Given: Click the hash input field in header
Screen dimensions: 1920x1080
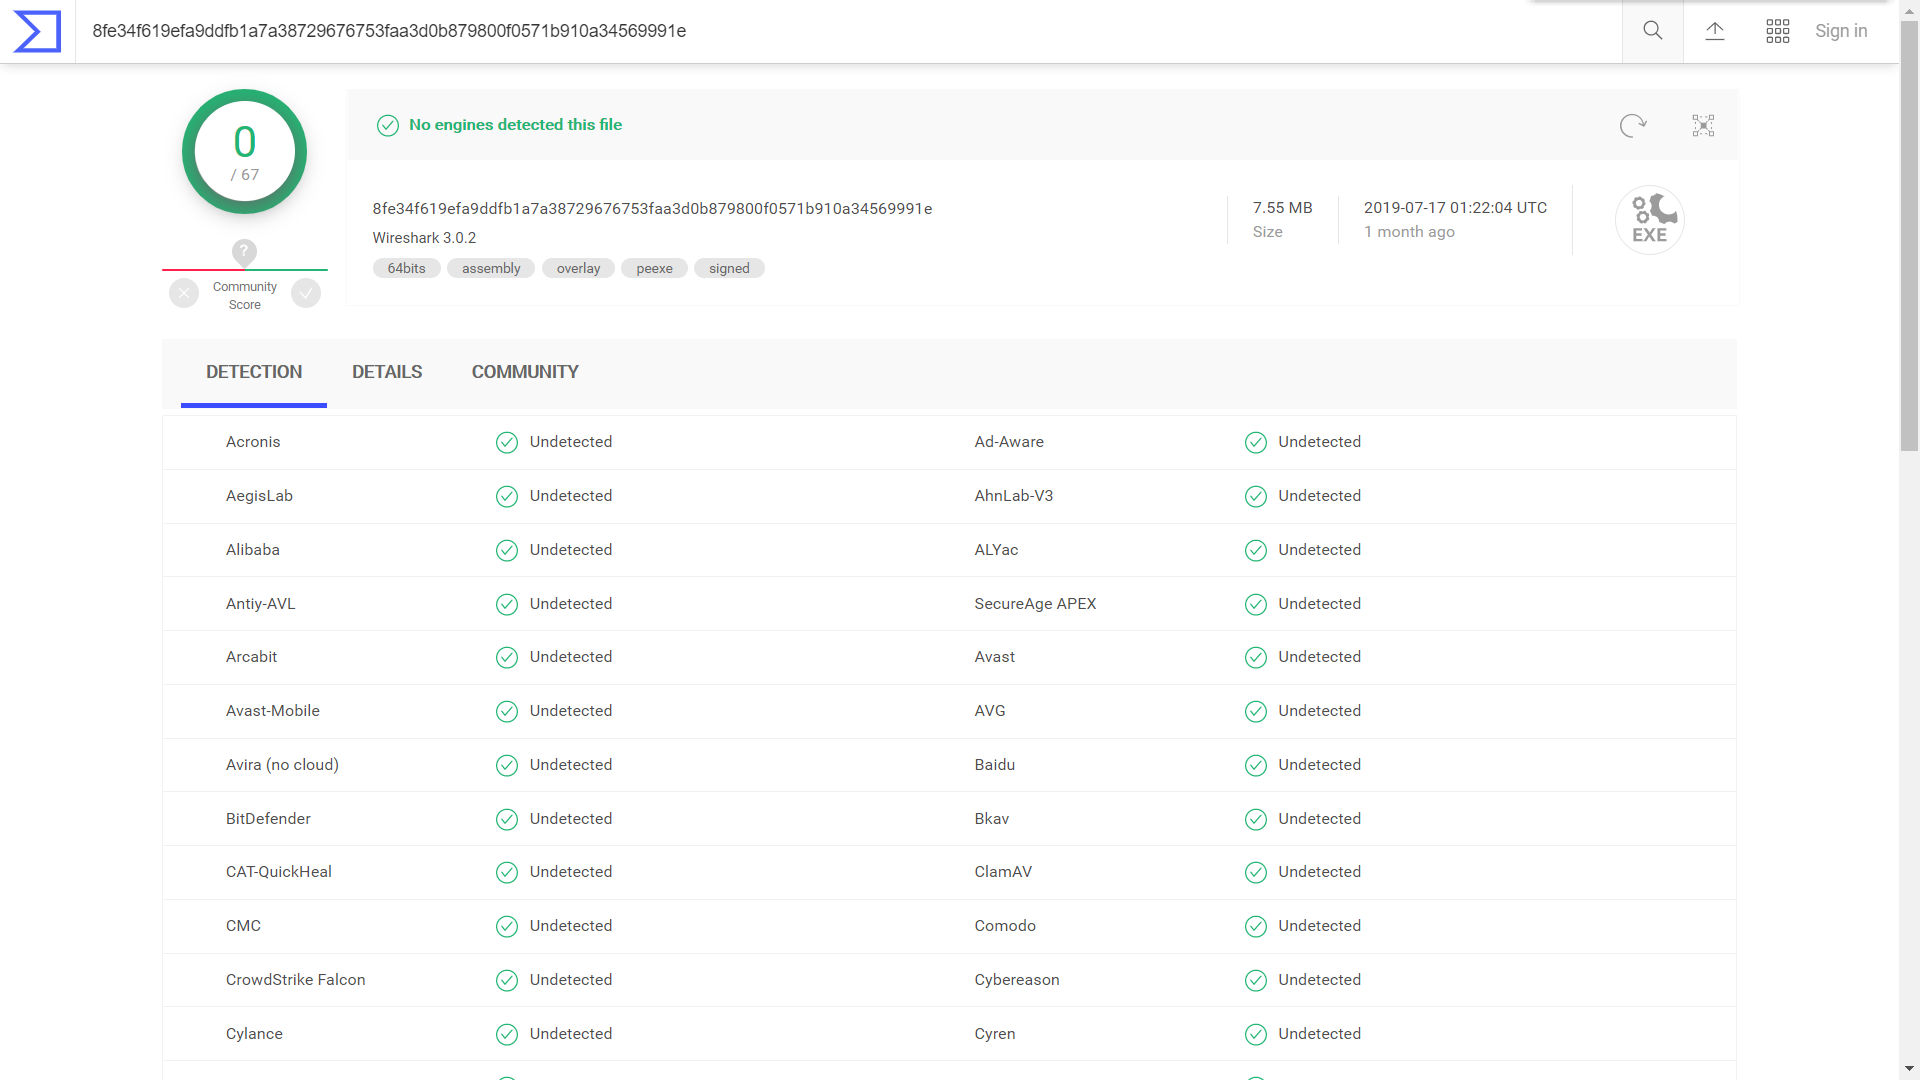Looking at the screenshot, I should click(x=848, y=31).
